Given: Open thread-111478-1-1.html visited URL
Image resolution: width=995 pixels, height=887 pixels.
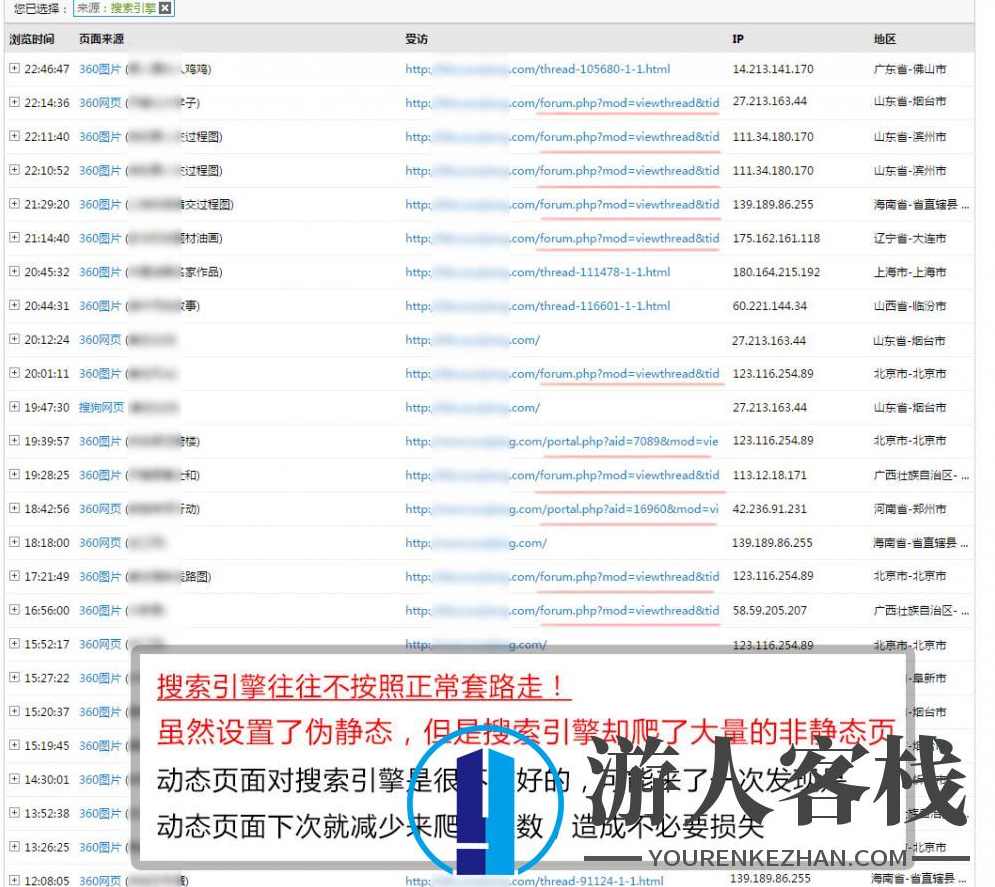Looking at the screenshot, I should point(540,272).
